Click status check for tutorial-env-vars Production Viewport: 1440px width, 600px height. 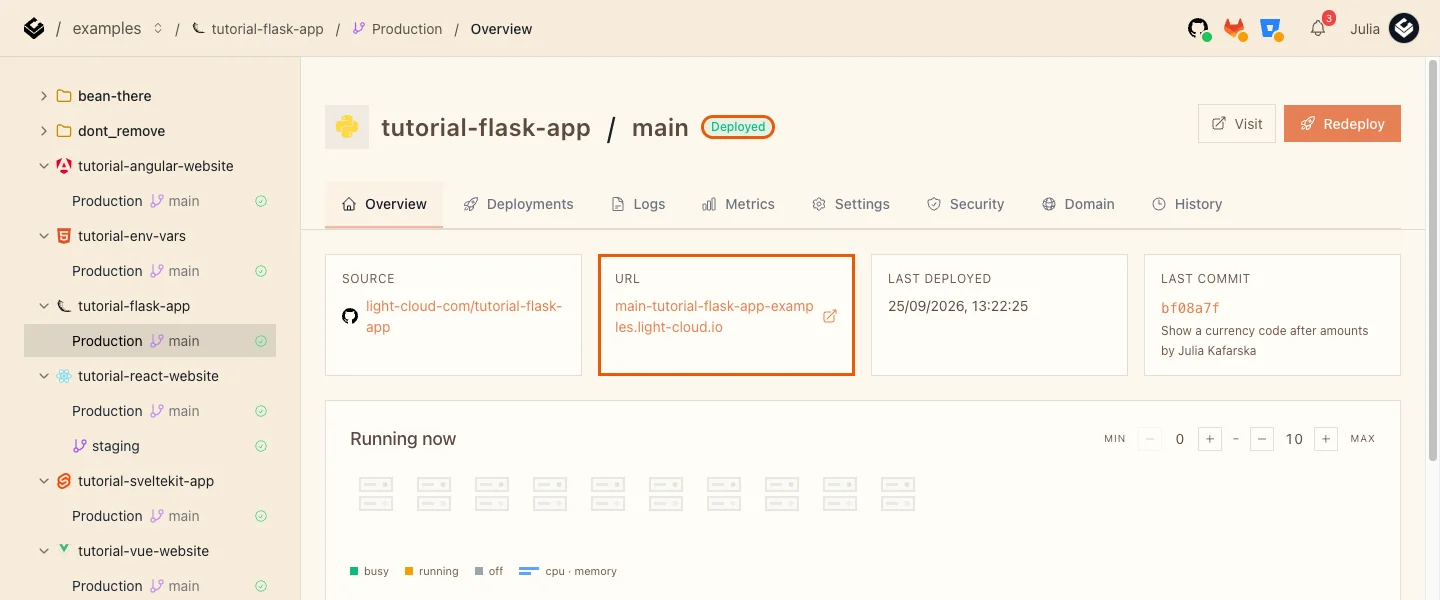261,271
